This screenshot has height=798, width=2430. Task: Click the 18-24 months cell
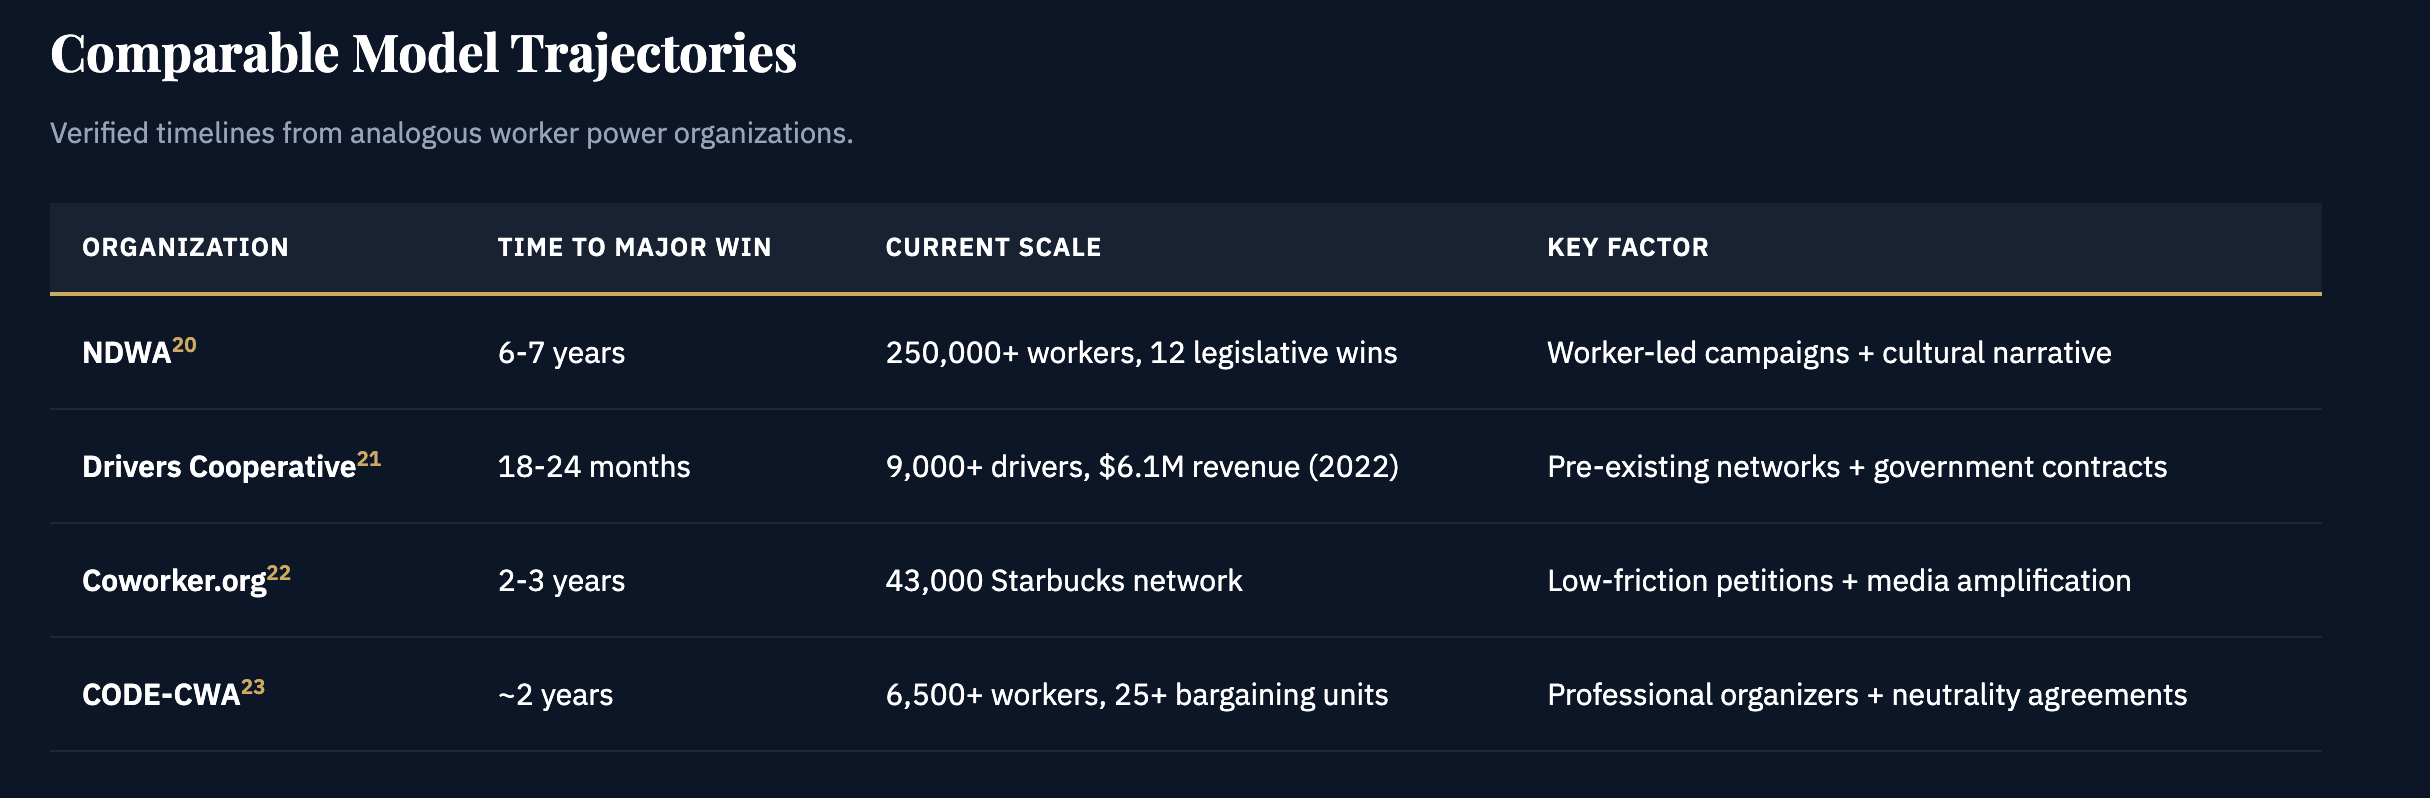click(x=594, y=467)
